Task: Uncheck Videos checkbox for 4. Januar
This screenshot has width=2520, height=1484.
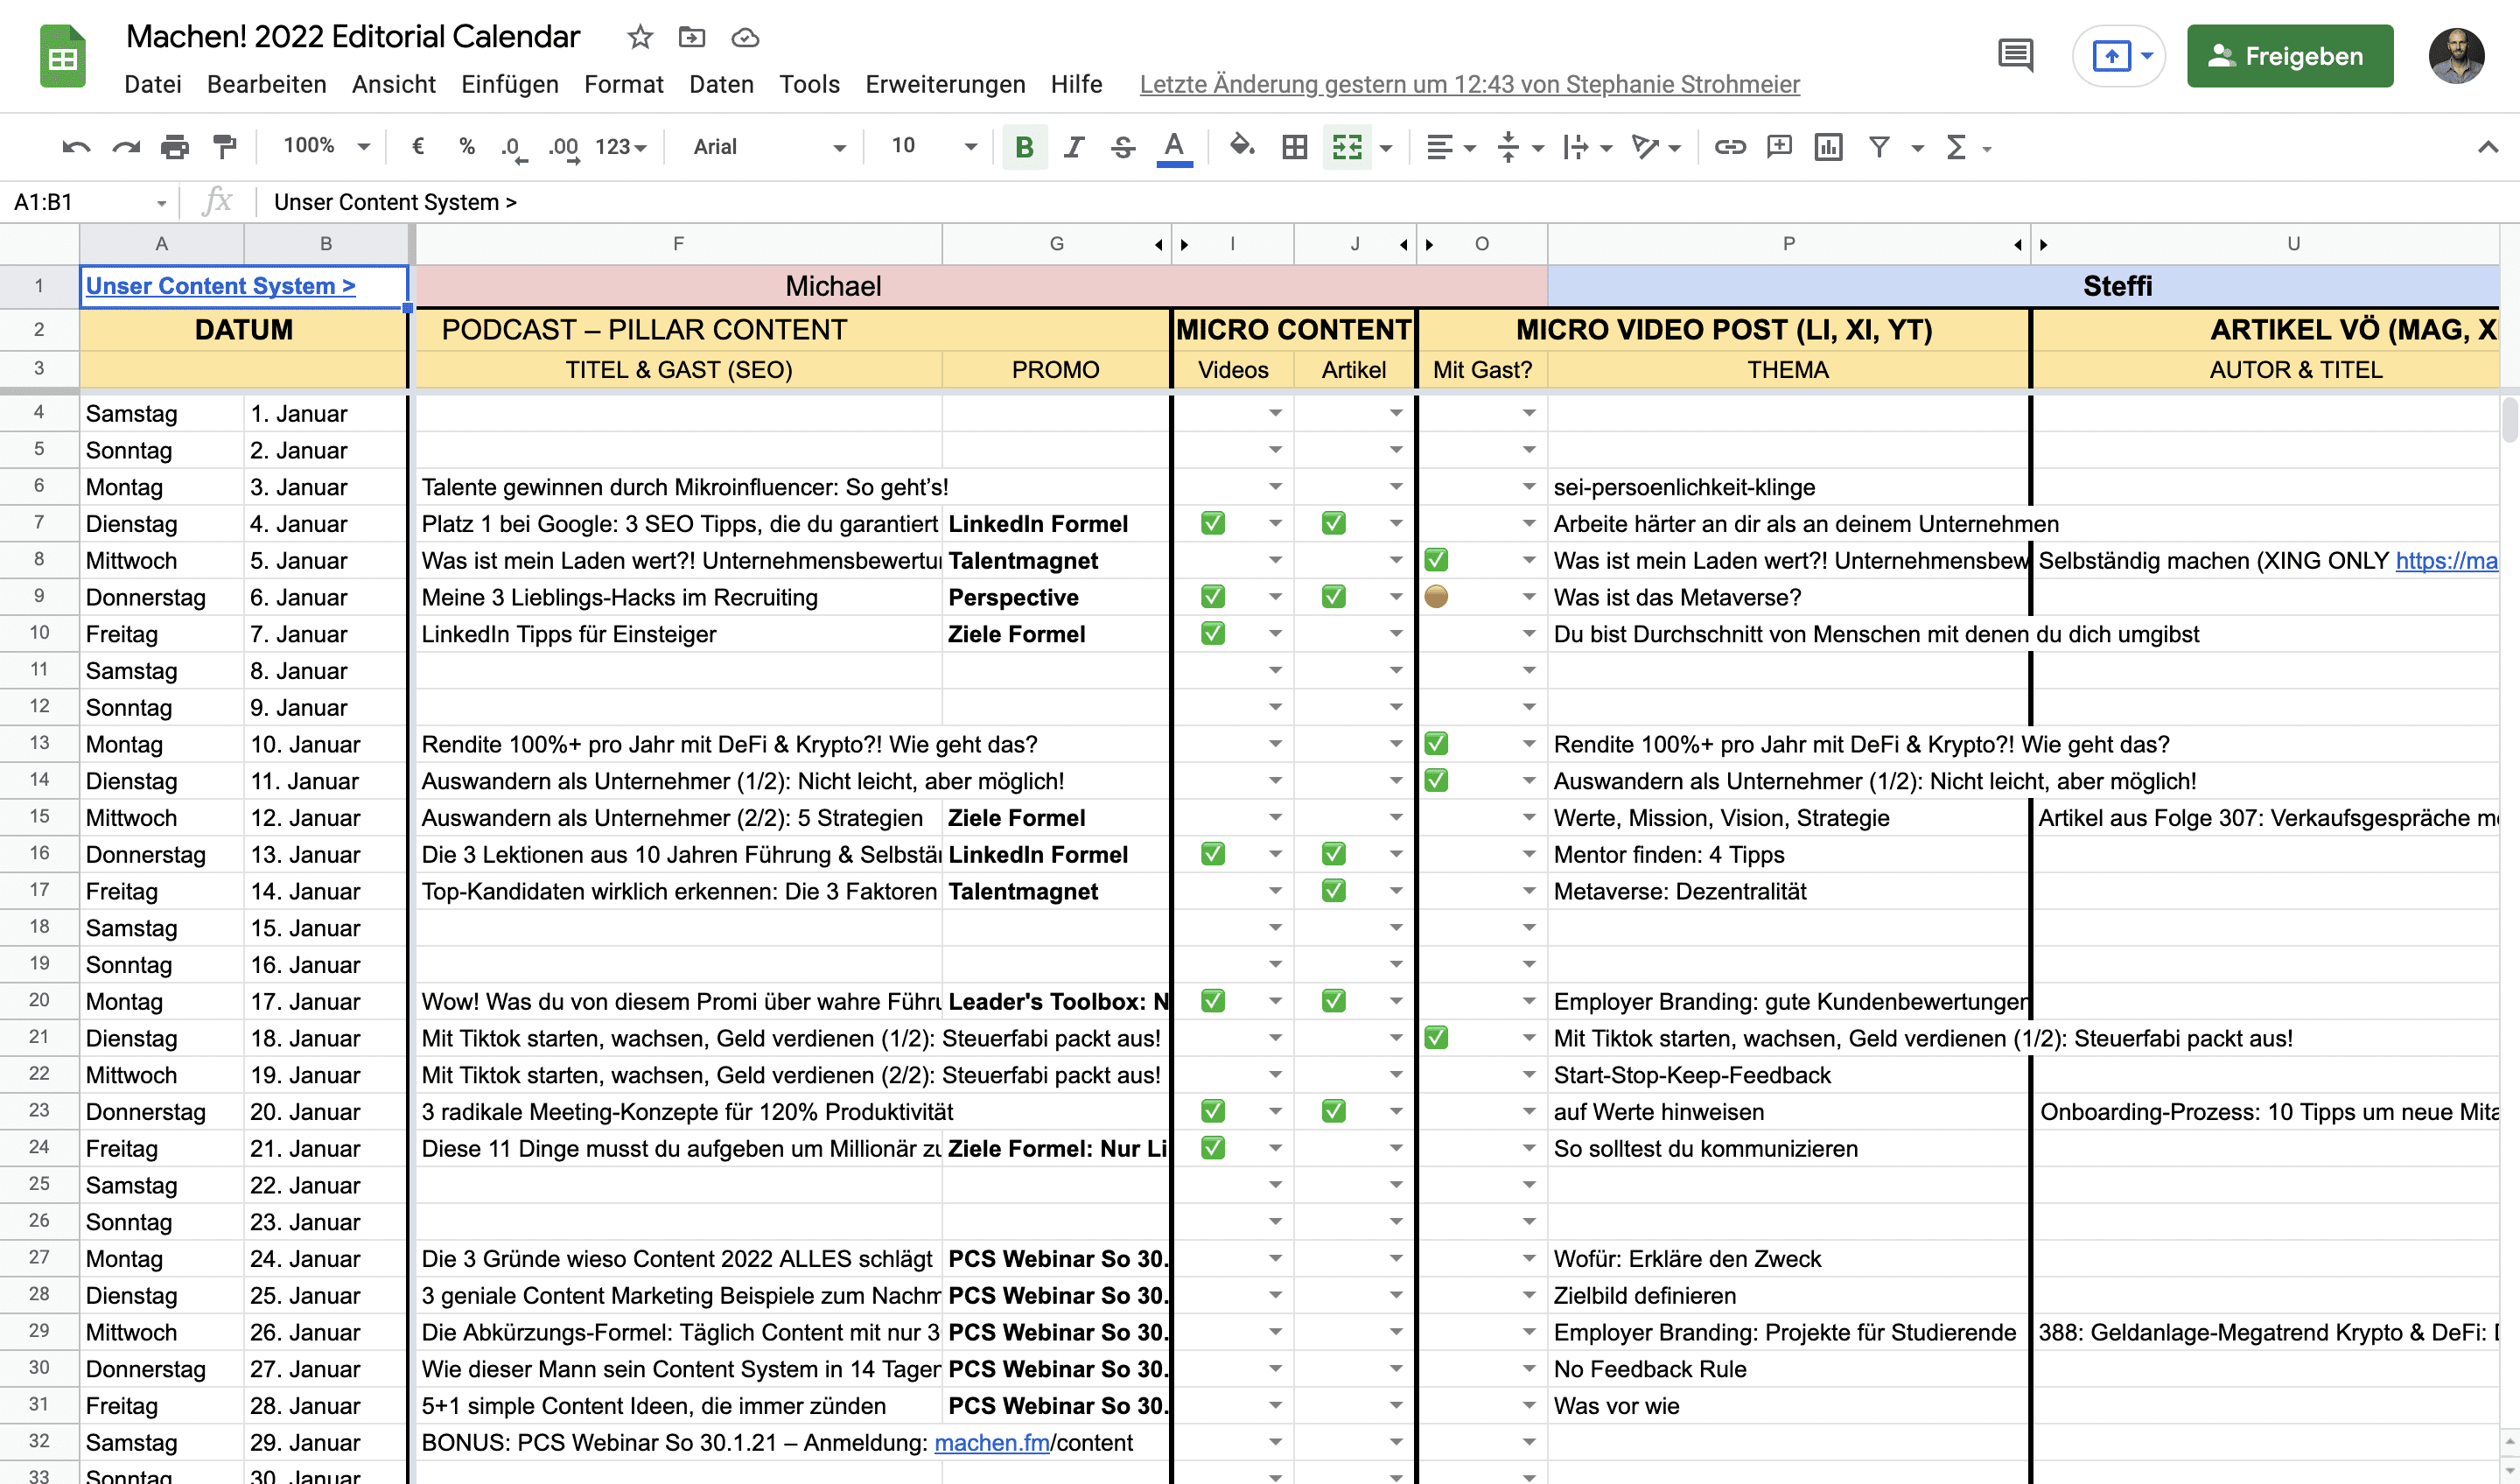Action: click(x=1213, y=523)
